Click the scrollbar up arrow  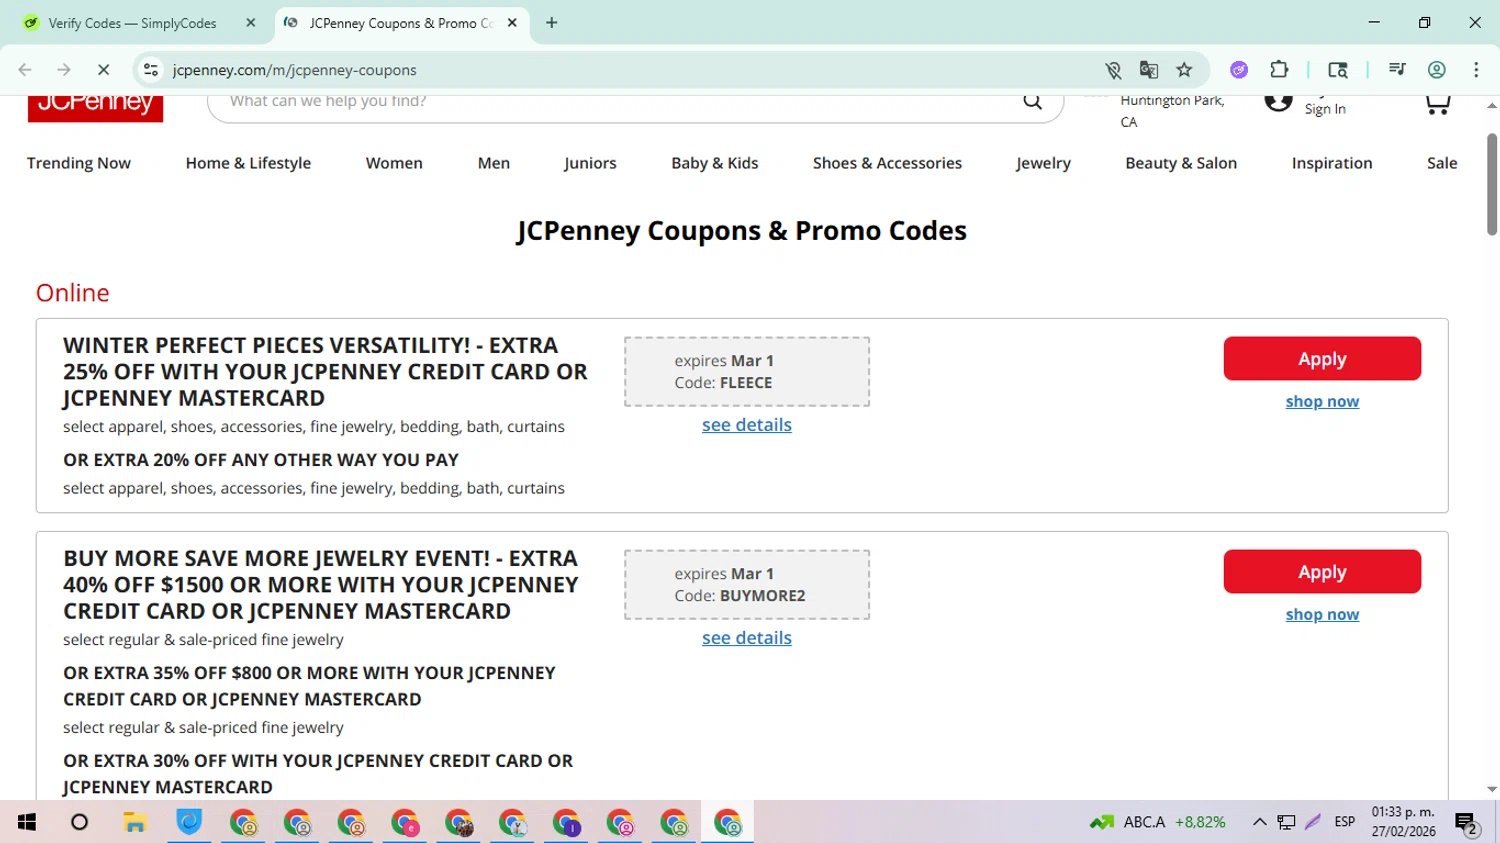pyautogui.click(x=1491, y=105)
